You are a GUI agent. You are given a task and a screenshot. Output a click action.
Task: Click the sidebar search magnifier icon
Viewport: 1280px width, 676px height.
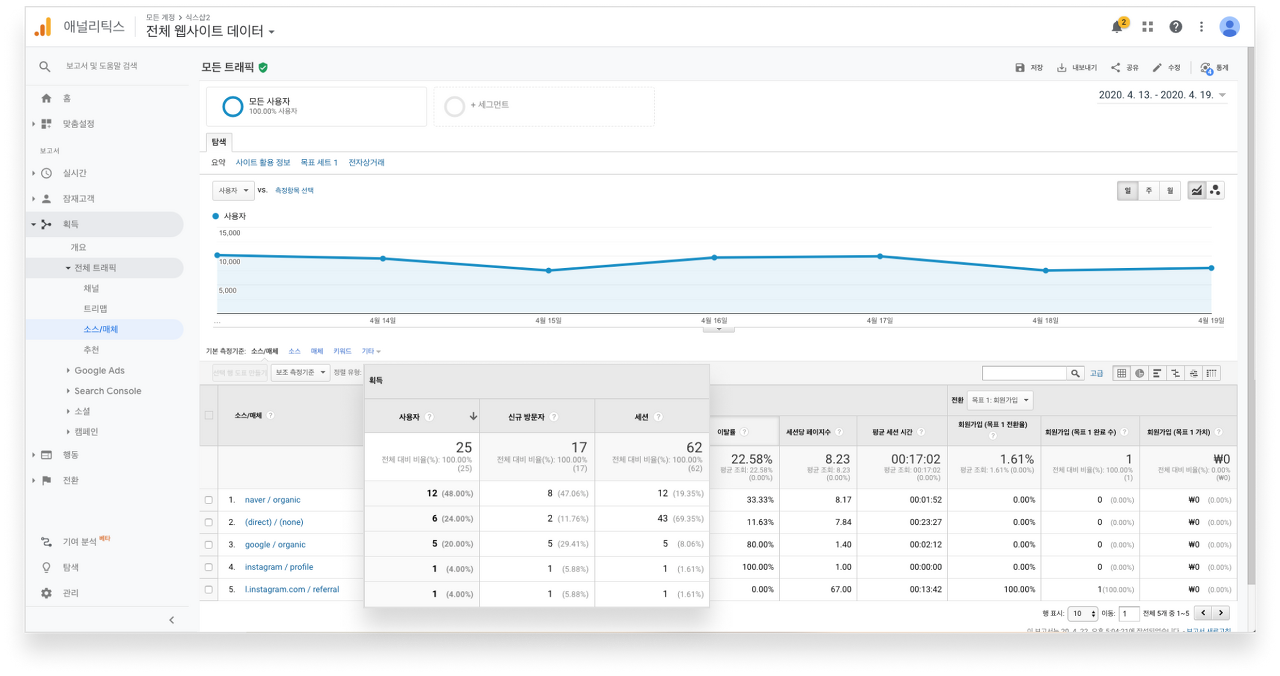(45, 66)
